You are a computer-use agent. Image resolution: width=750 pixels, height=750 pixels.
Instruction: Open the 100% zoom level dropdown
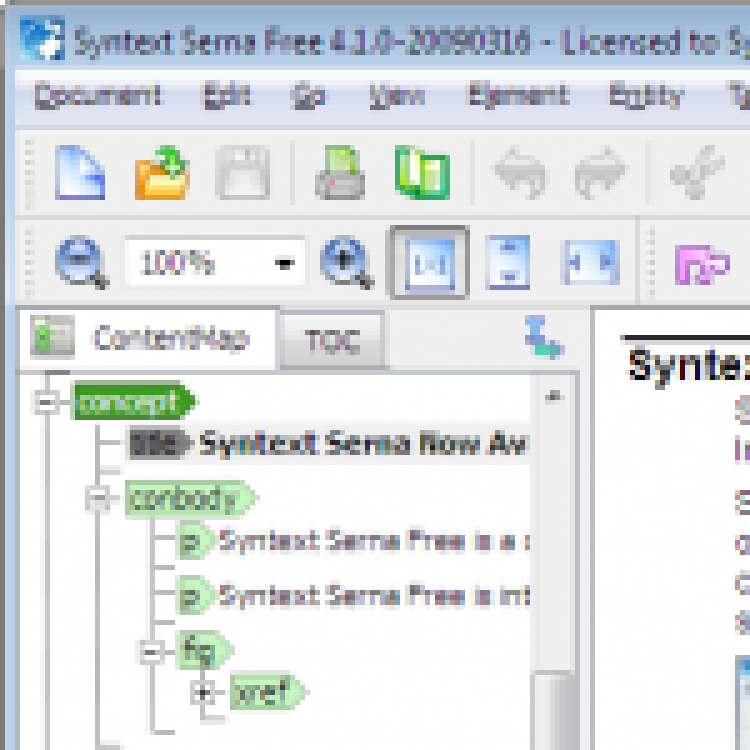(285, 263)
